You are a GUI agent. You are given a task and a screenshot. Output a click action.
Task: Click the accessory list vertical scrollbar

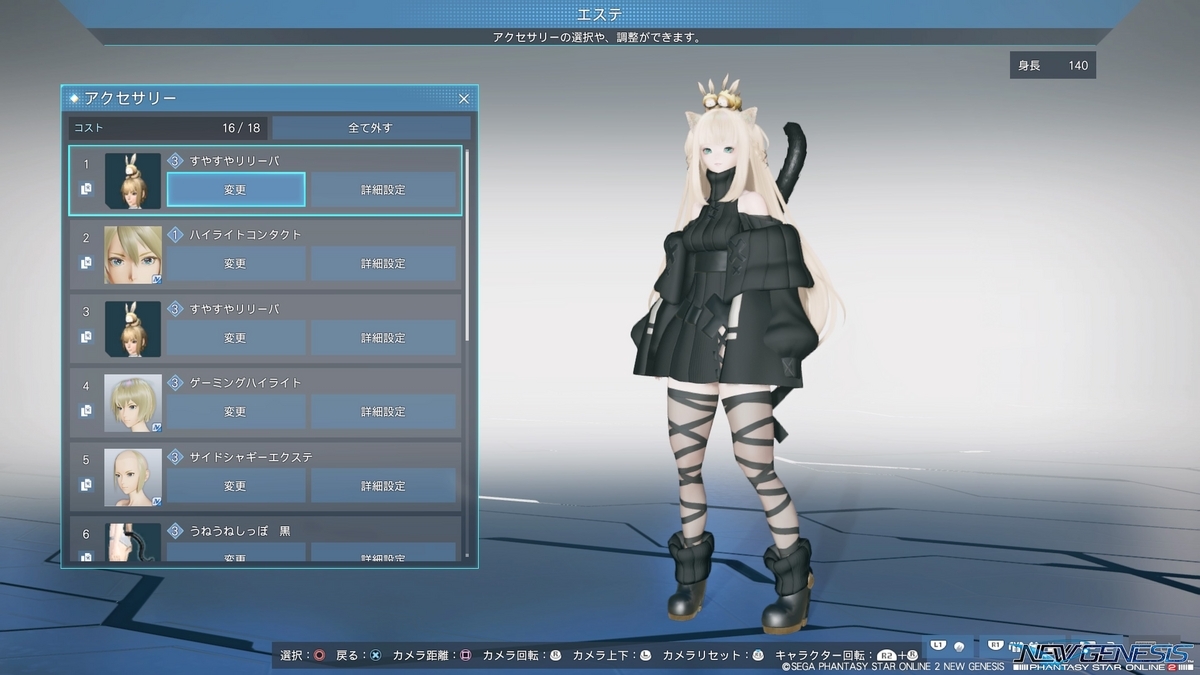point(467,245)
